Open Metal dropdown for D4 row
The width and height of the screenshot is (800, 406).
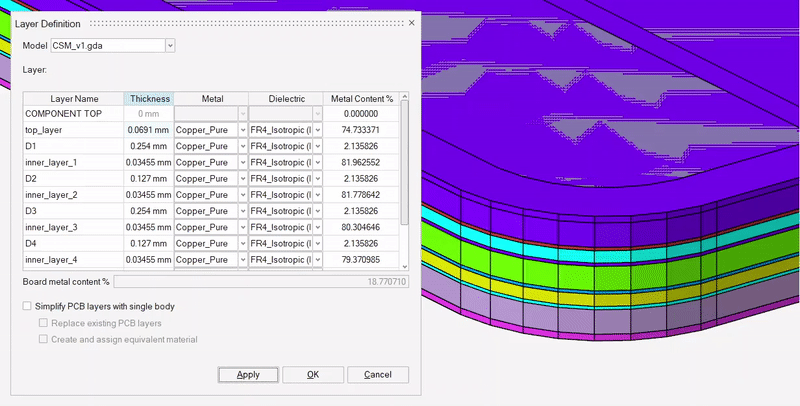[x=243, y=243]
